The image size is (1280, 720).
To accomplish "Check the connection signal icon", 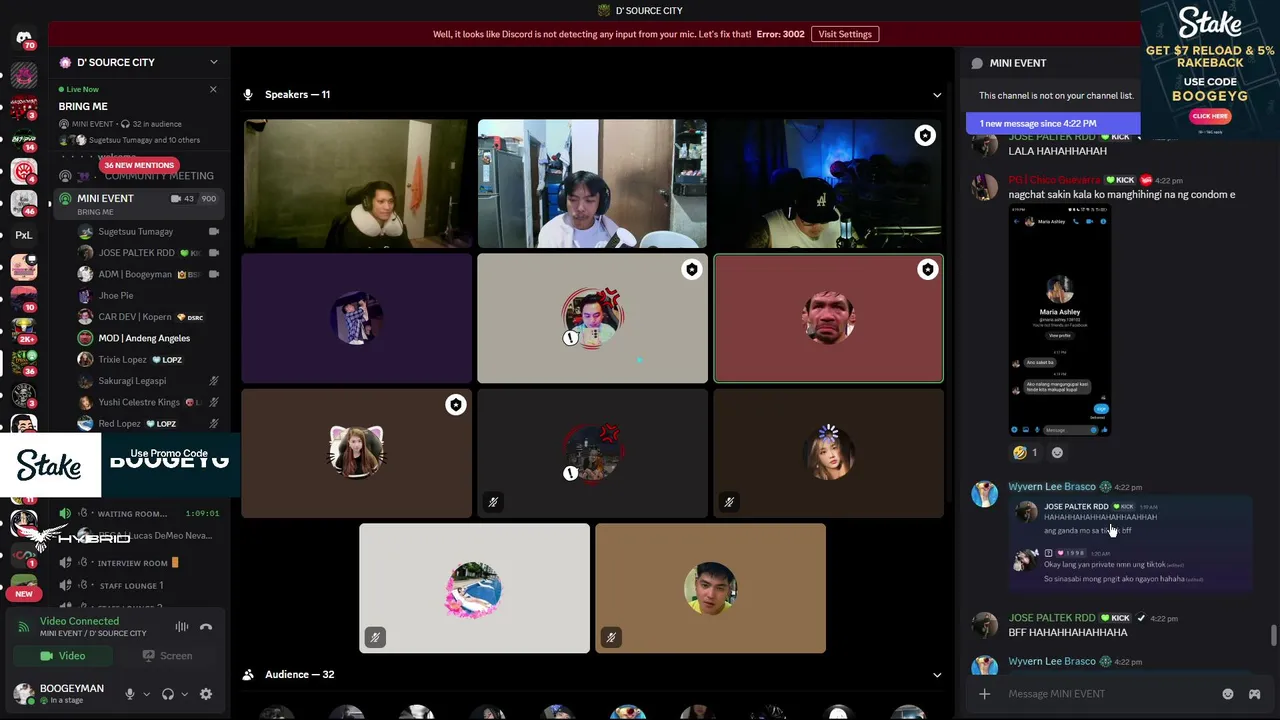I will (x=24, y=627).
